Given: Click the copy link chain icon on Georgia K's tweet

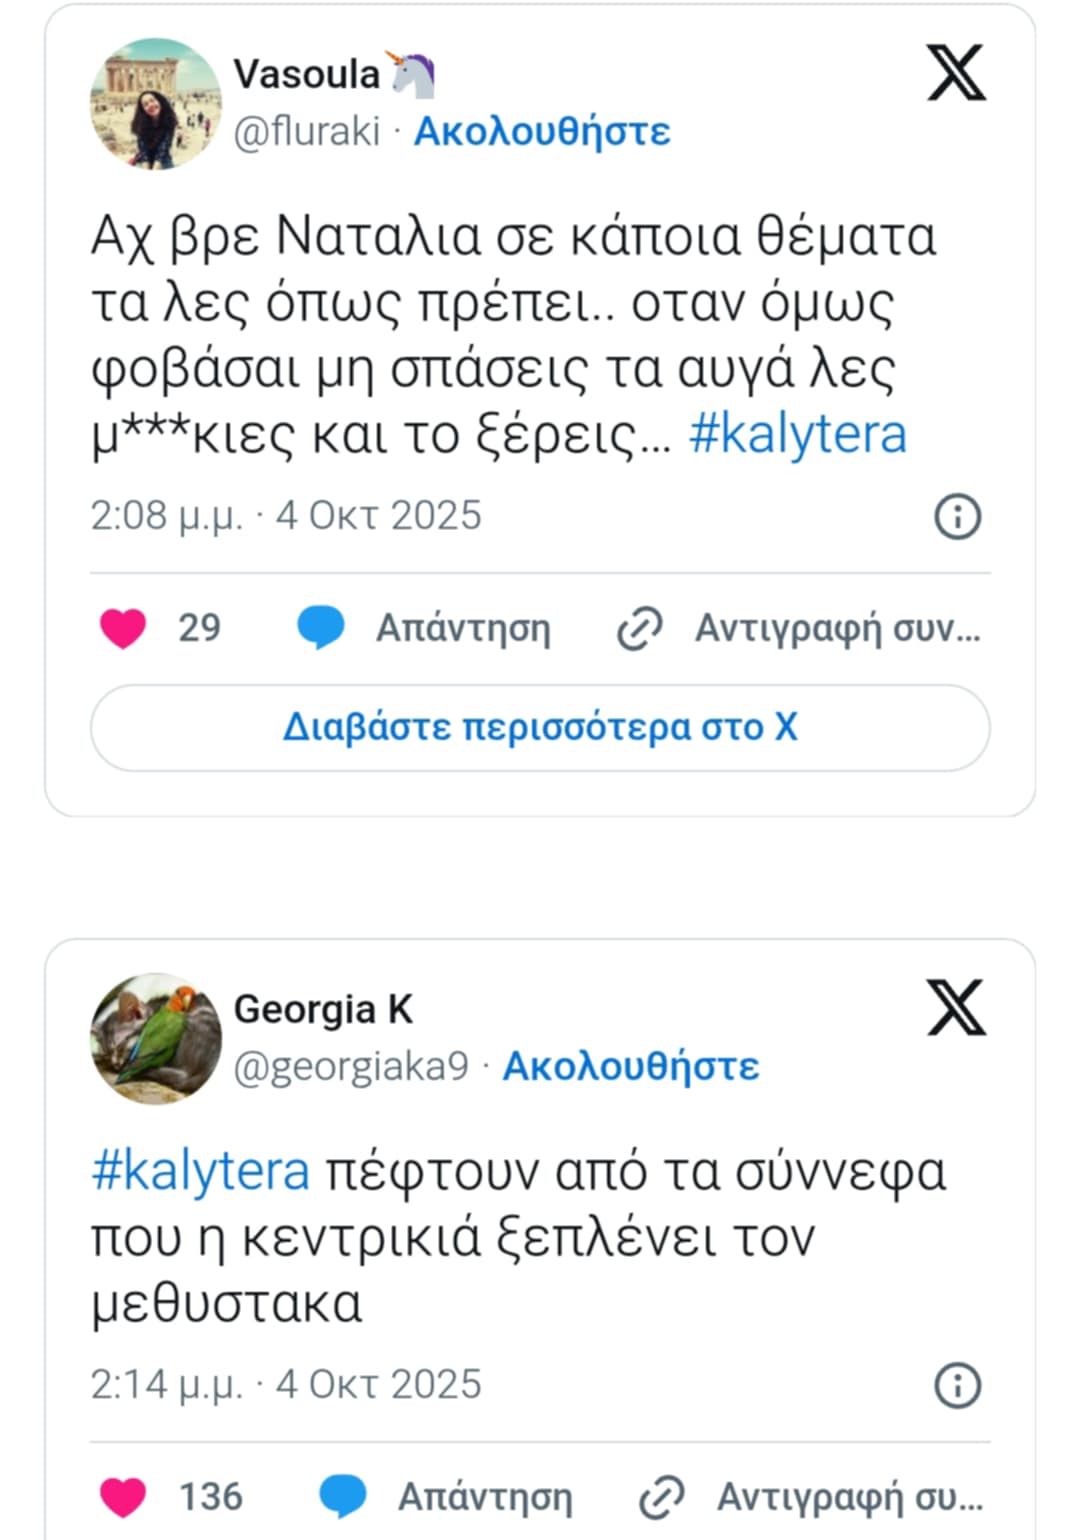Looking at the screenshot, I should coord(662,1498).
